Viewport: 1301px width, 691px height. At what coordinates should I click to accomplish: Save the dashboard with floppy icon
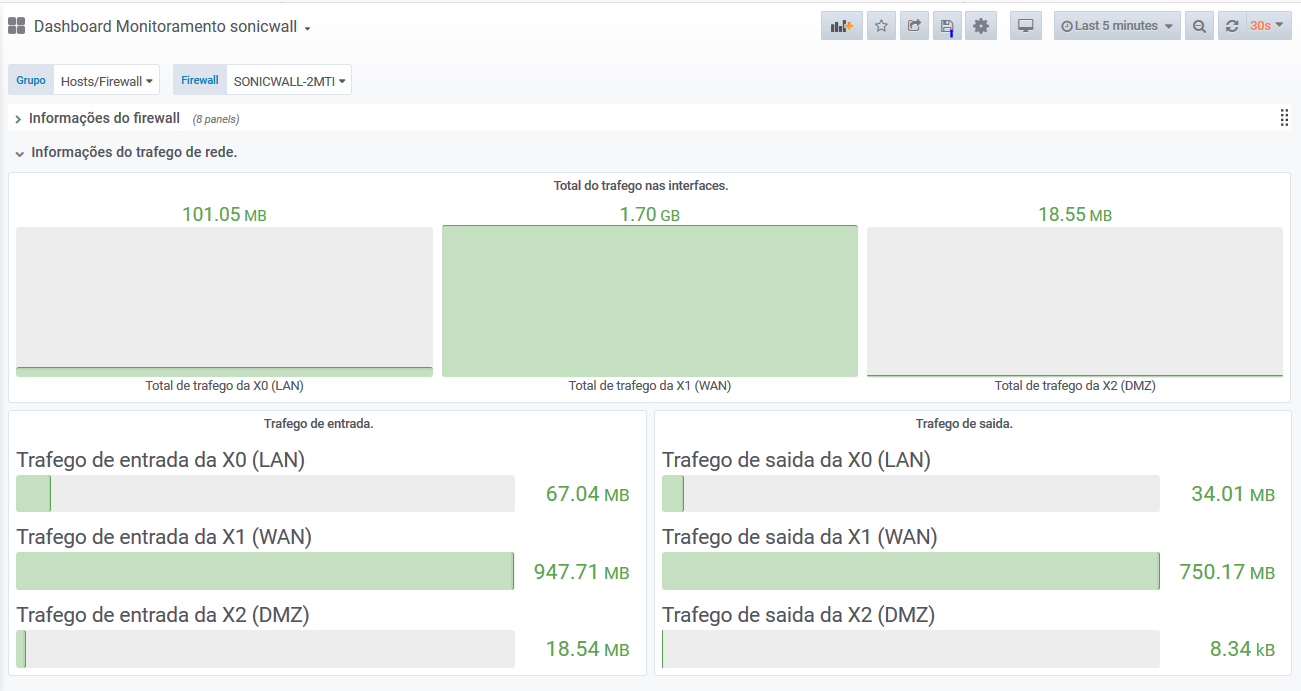pyautogui.click(x=947, y=26)
